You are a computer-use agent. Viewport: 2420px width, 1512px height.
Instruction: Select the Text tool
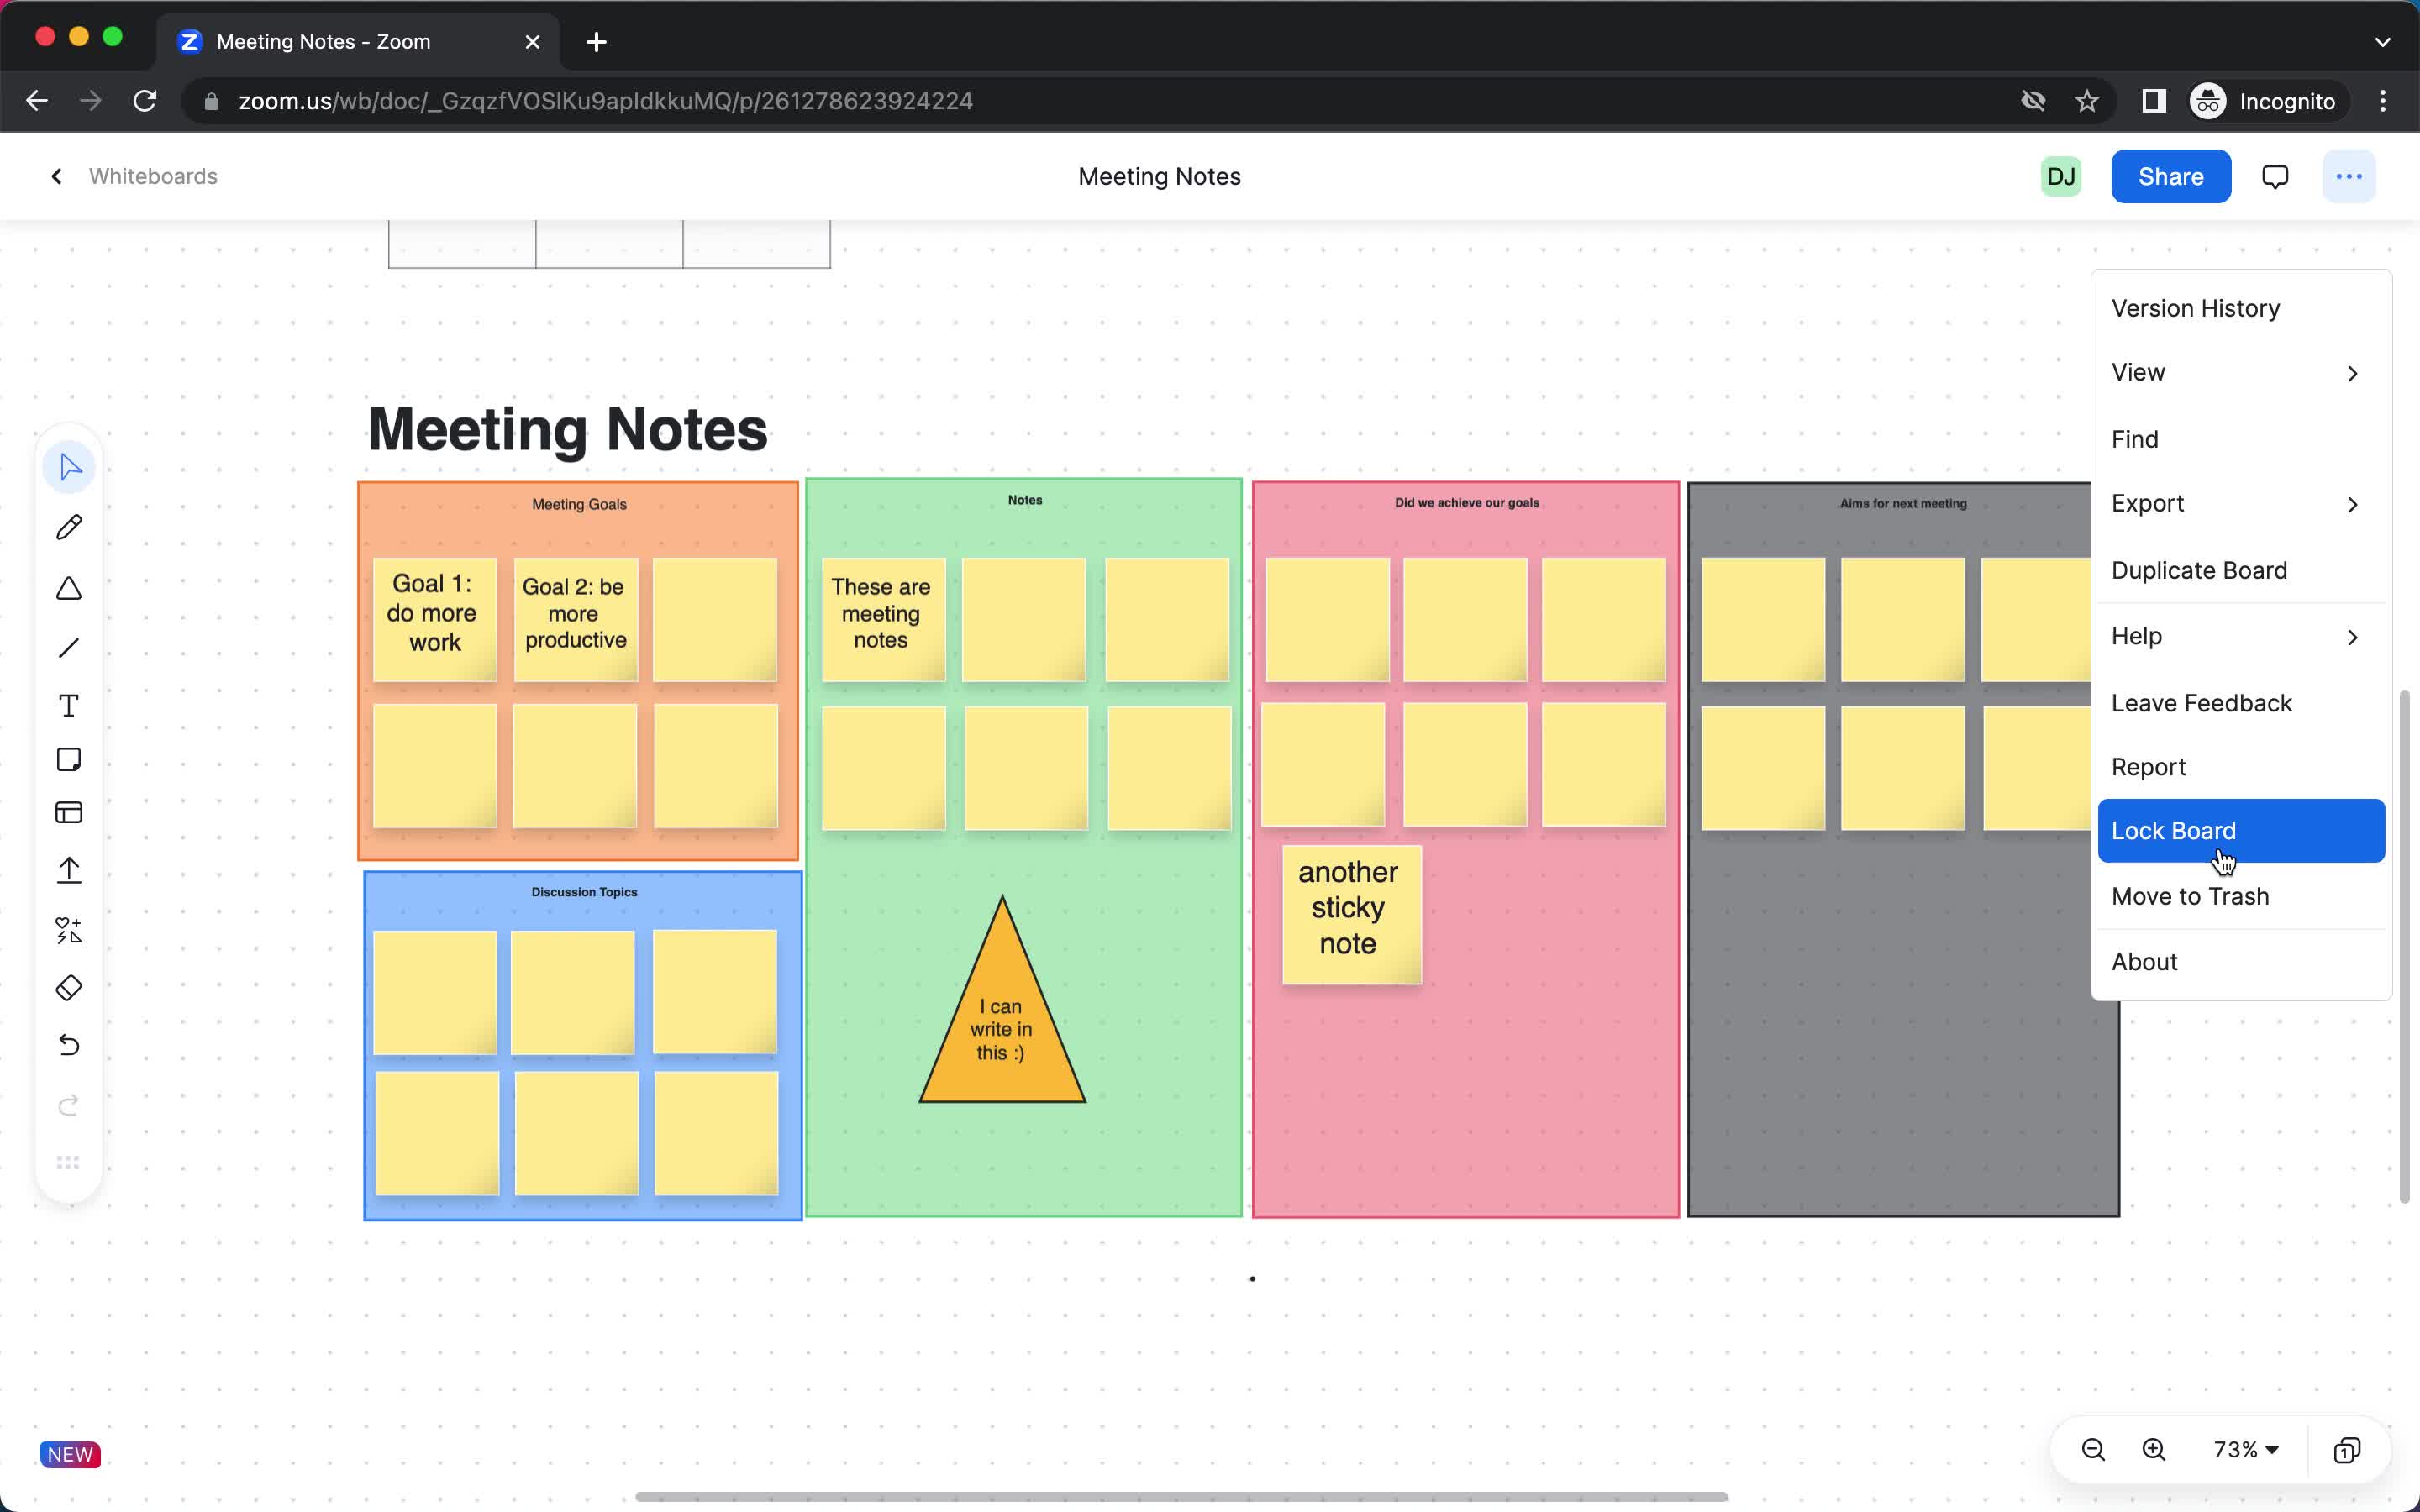[x=70, y=706]
